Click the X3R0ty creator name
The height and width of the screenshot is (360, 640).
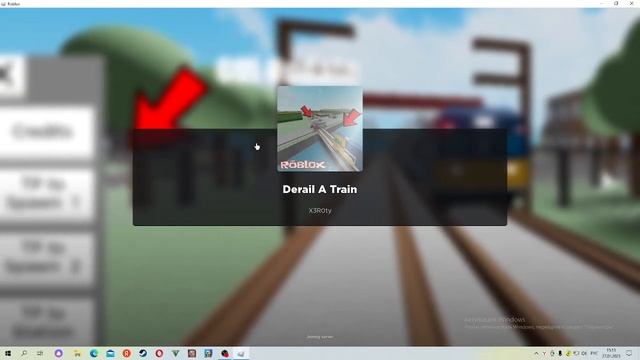point(320,211)
